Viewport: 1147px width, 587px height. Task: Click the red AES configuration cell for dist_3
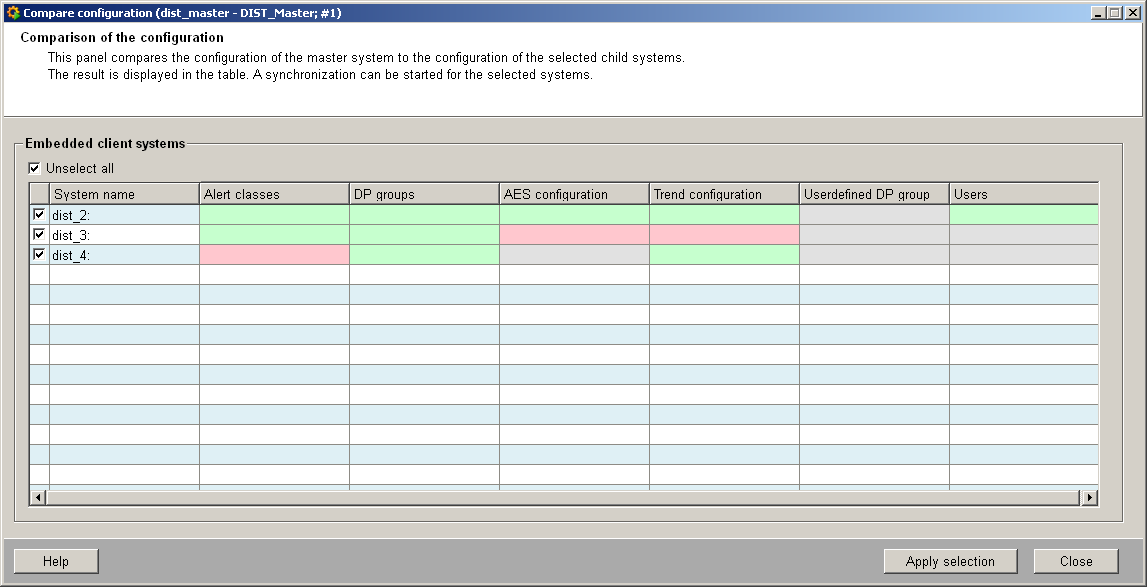[x=574, y=234]
